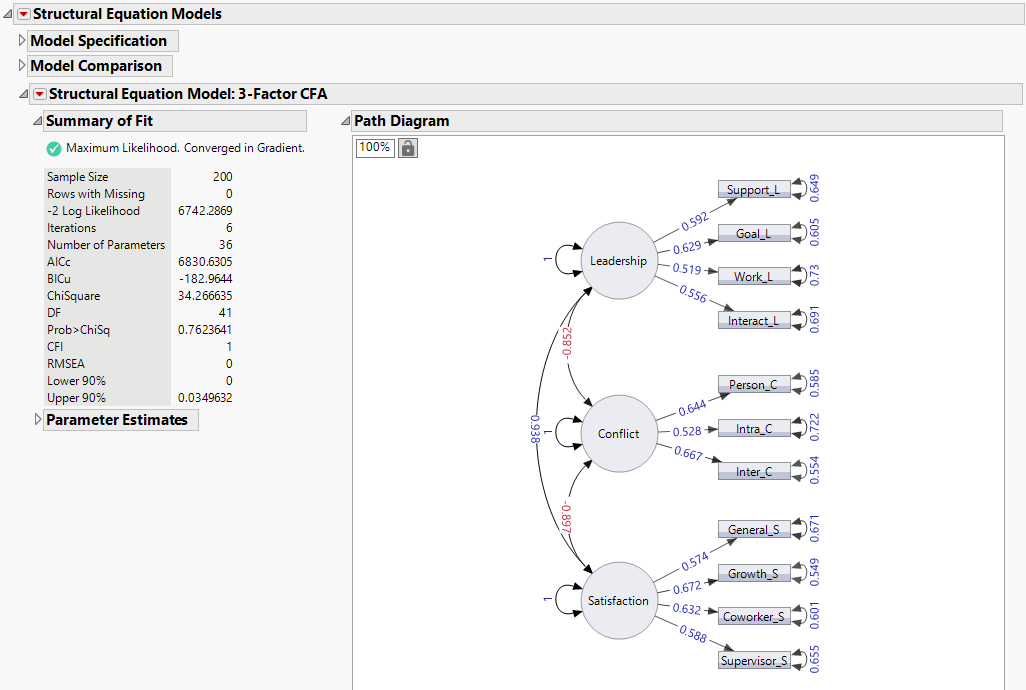The width and height of the screenshot is (1026, 690).
Task: Select the Supervisor_S indicator box
Action: (753, 660)
